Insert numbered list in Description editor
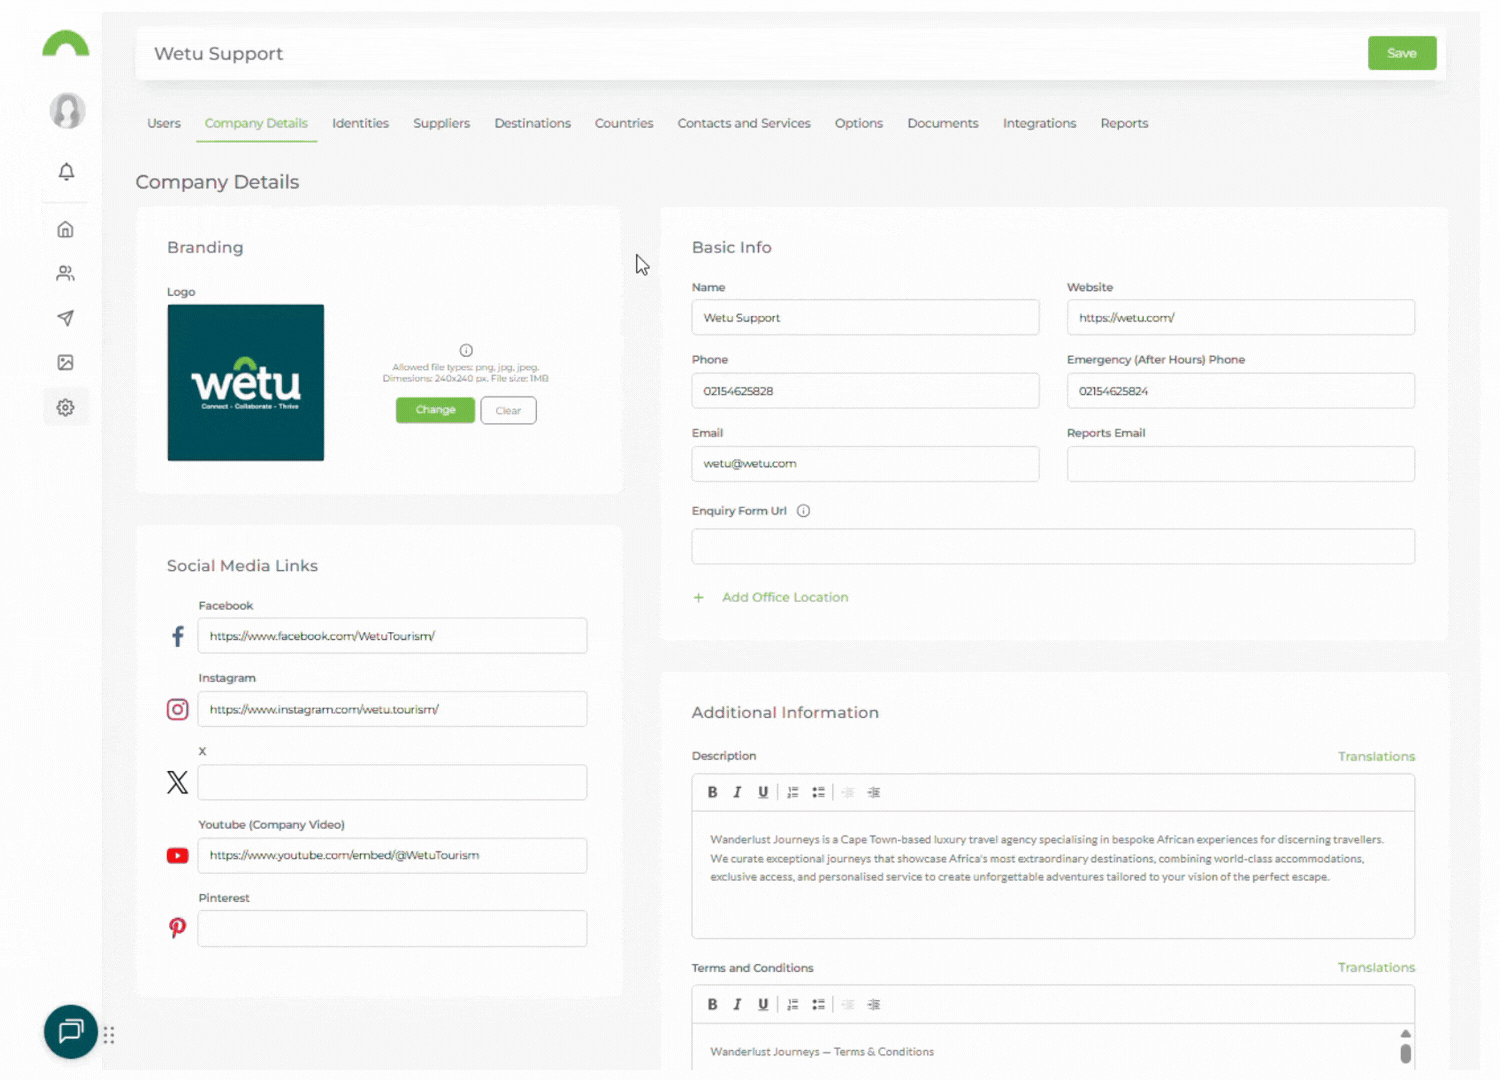 click(x=793, y=792)
